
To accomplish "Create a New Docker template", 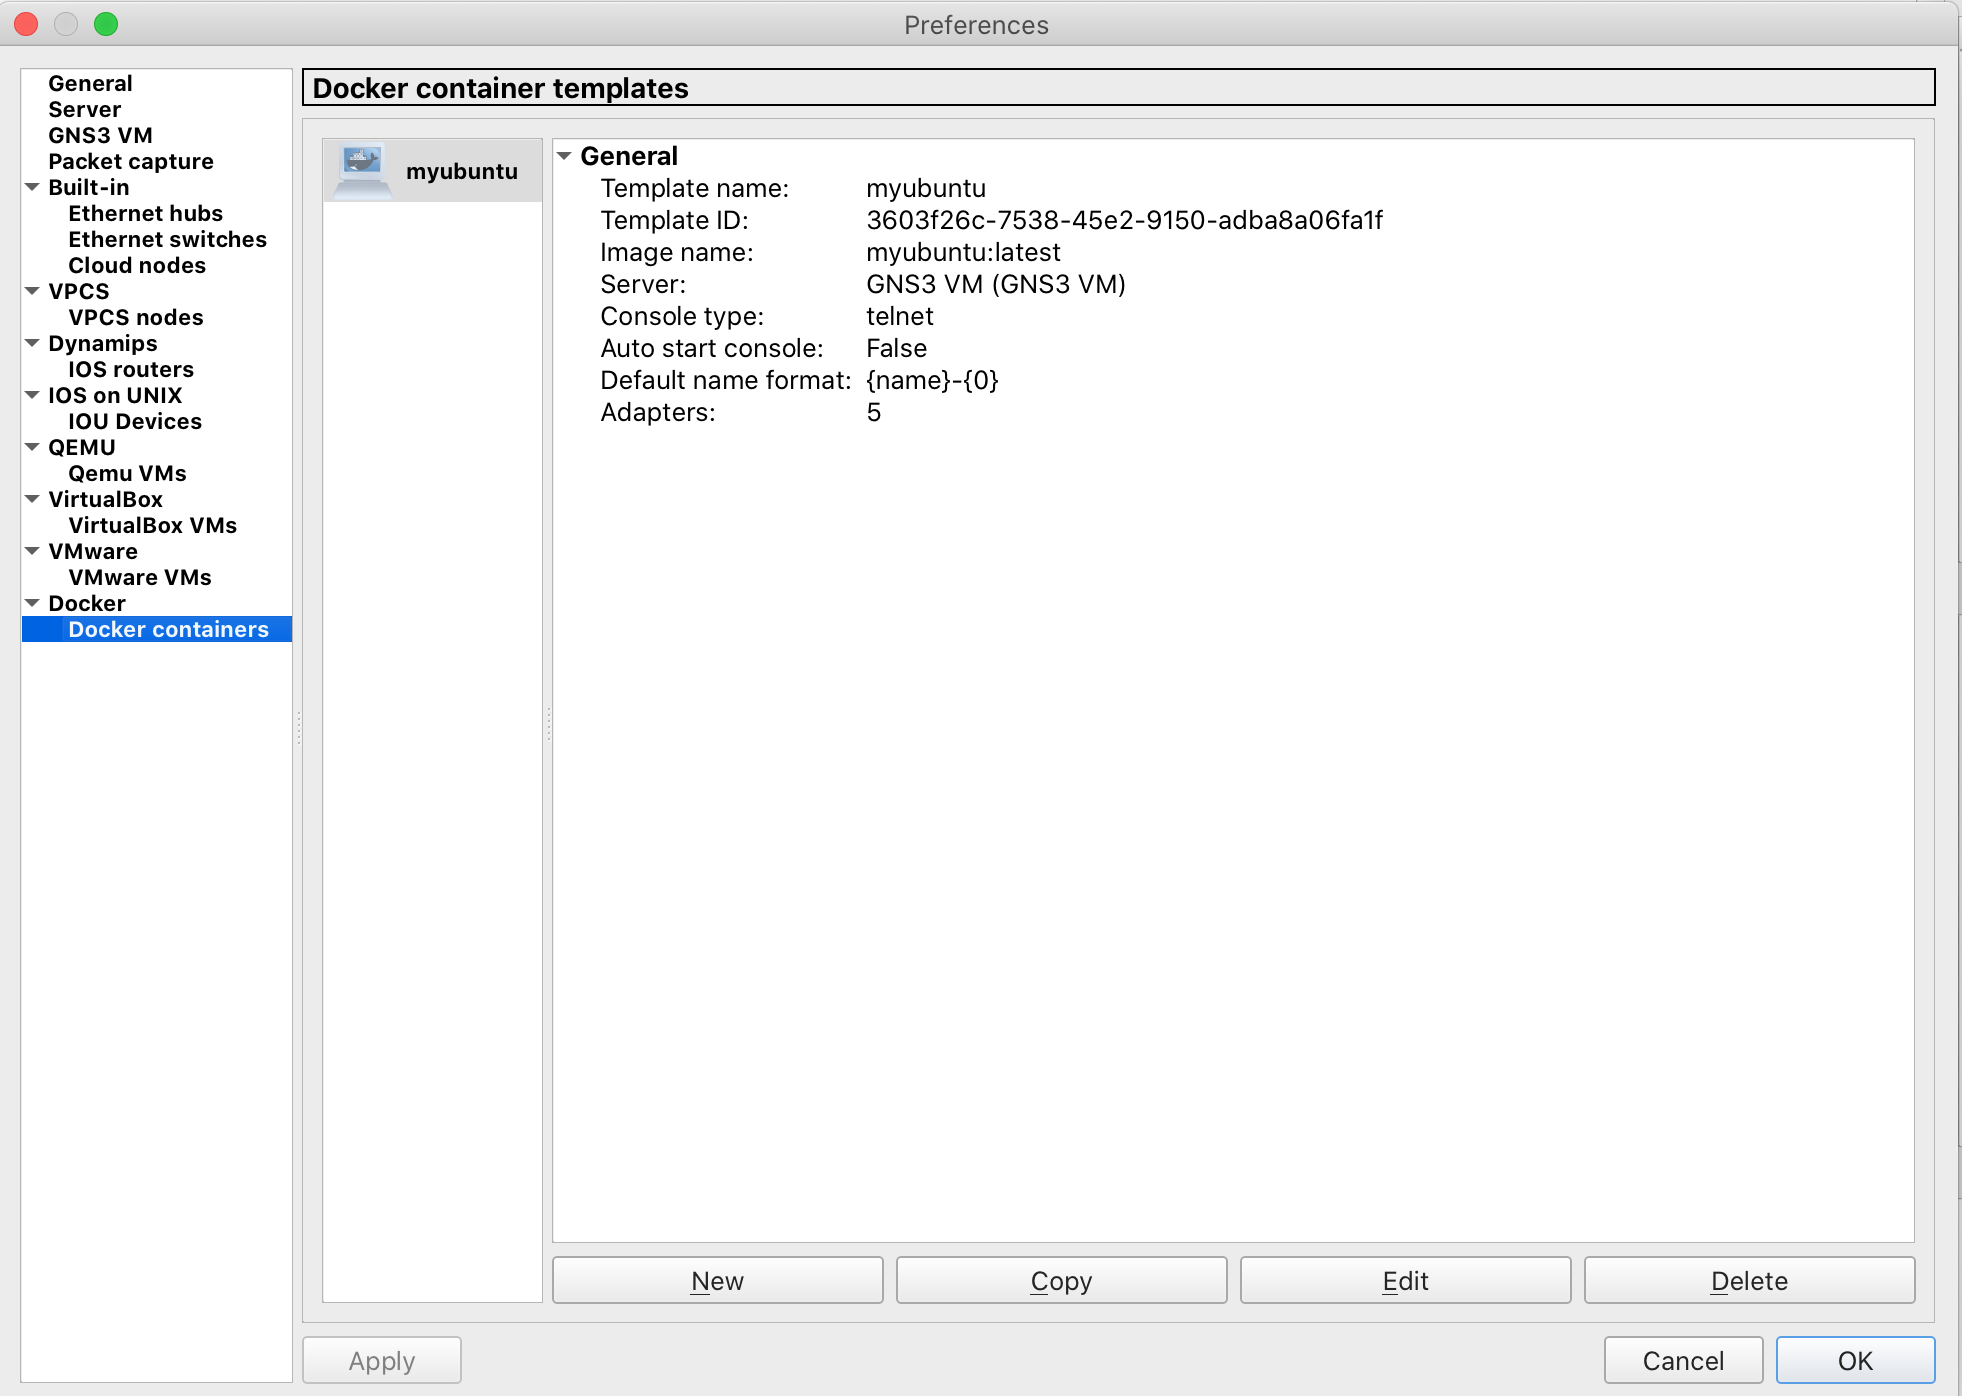I will click(716, 1280).
